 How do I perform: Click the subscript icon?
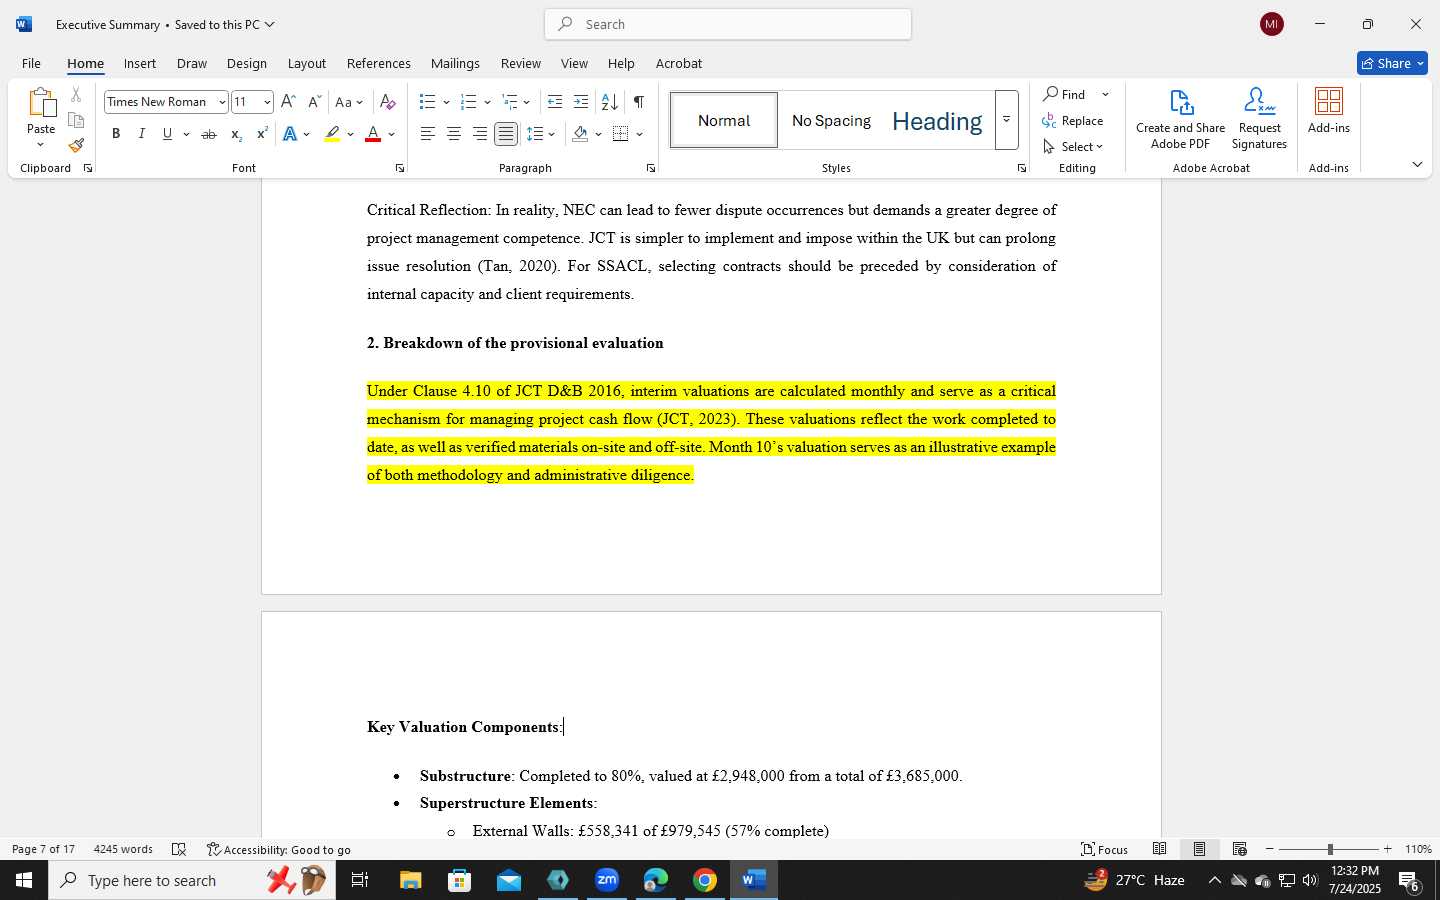[x=236, y=134]
